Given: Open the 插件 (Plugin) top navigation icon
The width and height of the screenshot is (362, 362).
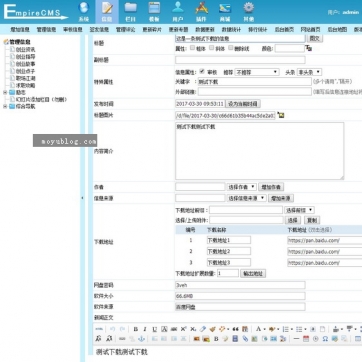Looking at the screenshot, I should point(201,11).
